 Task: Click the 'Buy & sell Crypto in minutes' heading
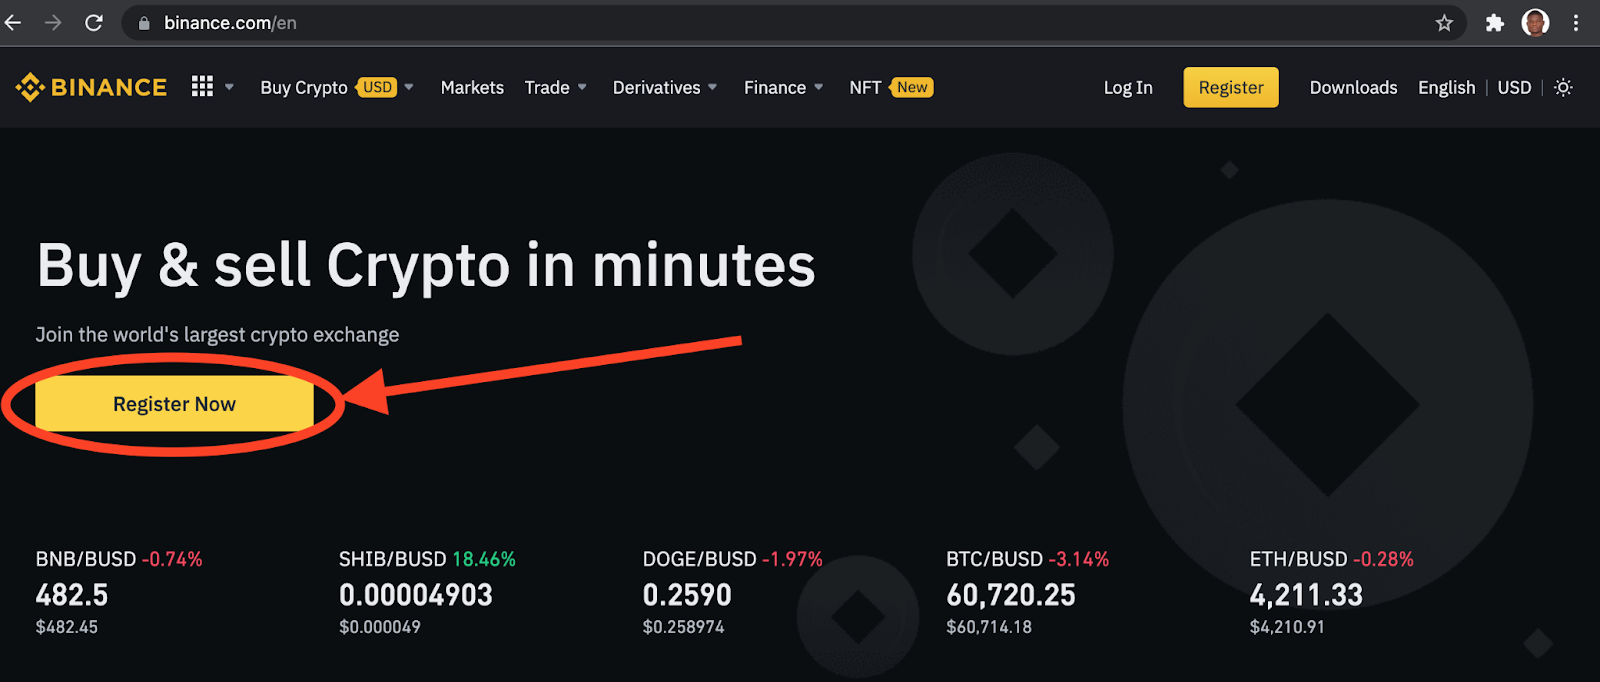point(426,267)
